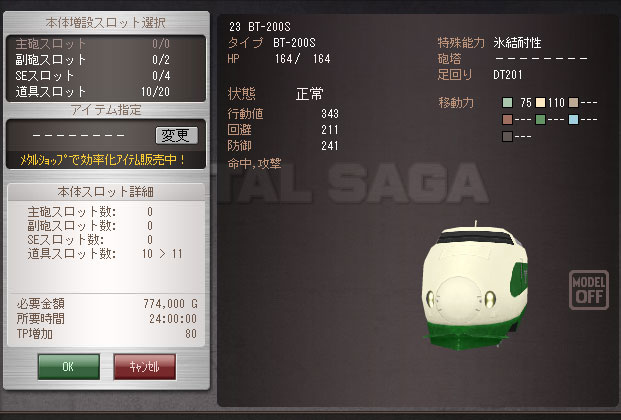The image size is (621, 420).
Task: Click the dark green terrain swatch
Action: coord(540,119)
